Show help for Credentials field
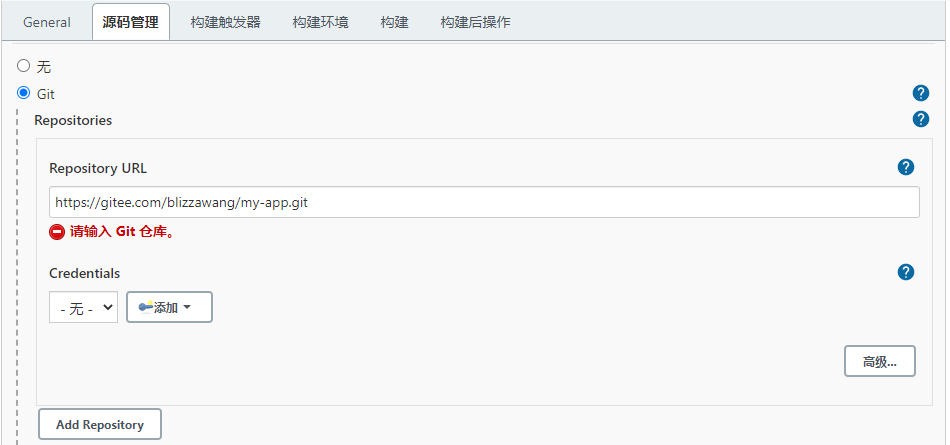This screenshot has height=445, width=950. click(x=906, y=272)
